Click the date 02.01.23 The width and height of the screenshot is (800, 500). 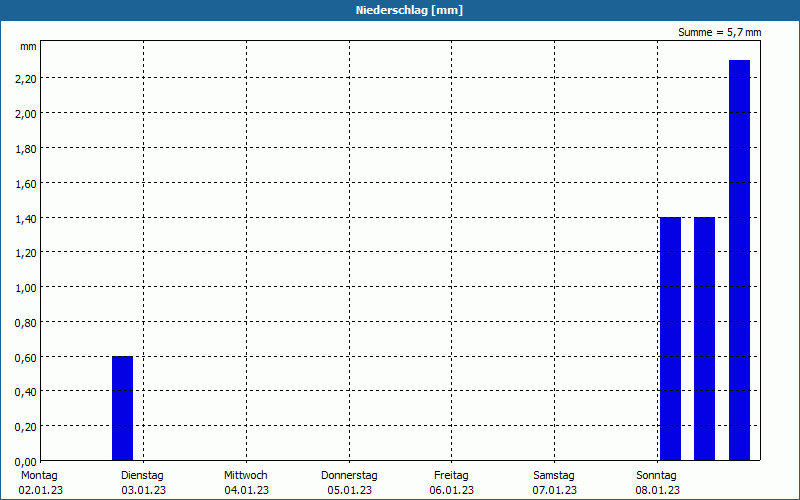pos(41,491)
